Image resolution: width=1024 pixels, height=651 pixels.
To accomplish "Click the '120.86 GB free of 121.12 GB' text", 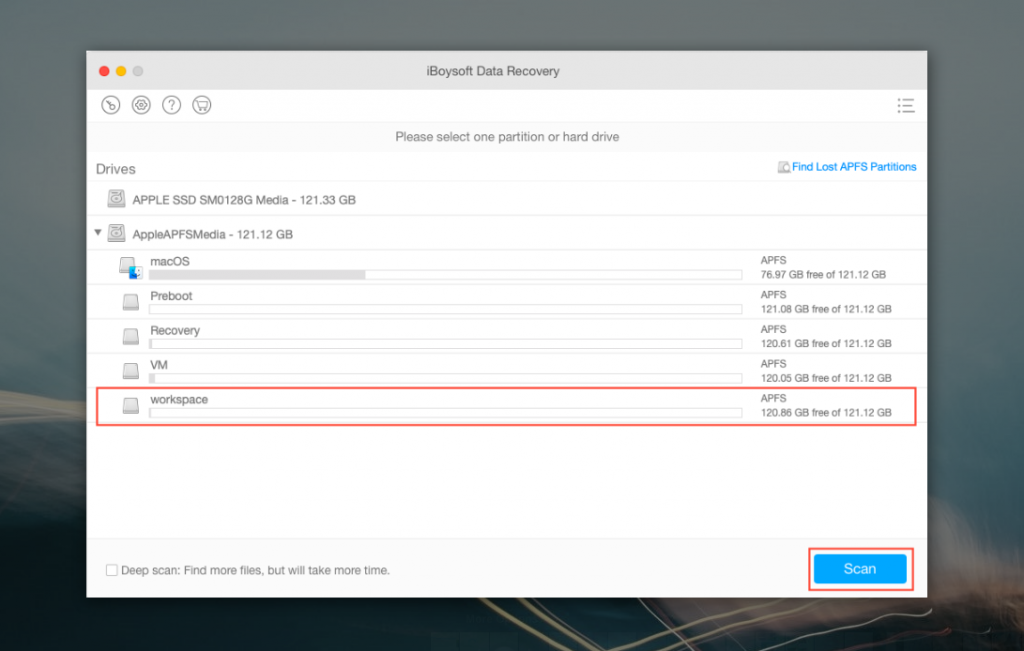I will click(825, 413).
